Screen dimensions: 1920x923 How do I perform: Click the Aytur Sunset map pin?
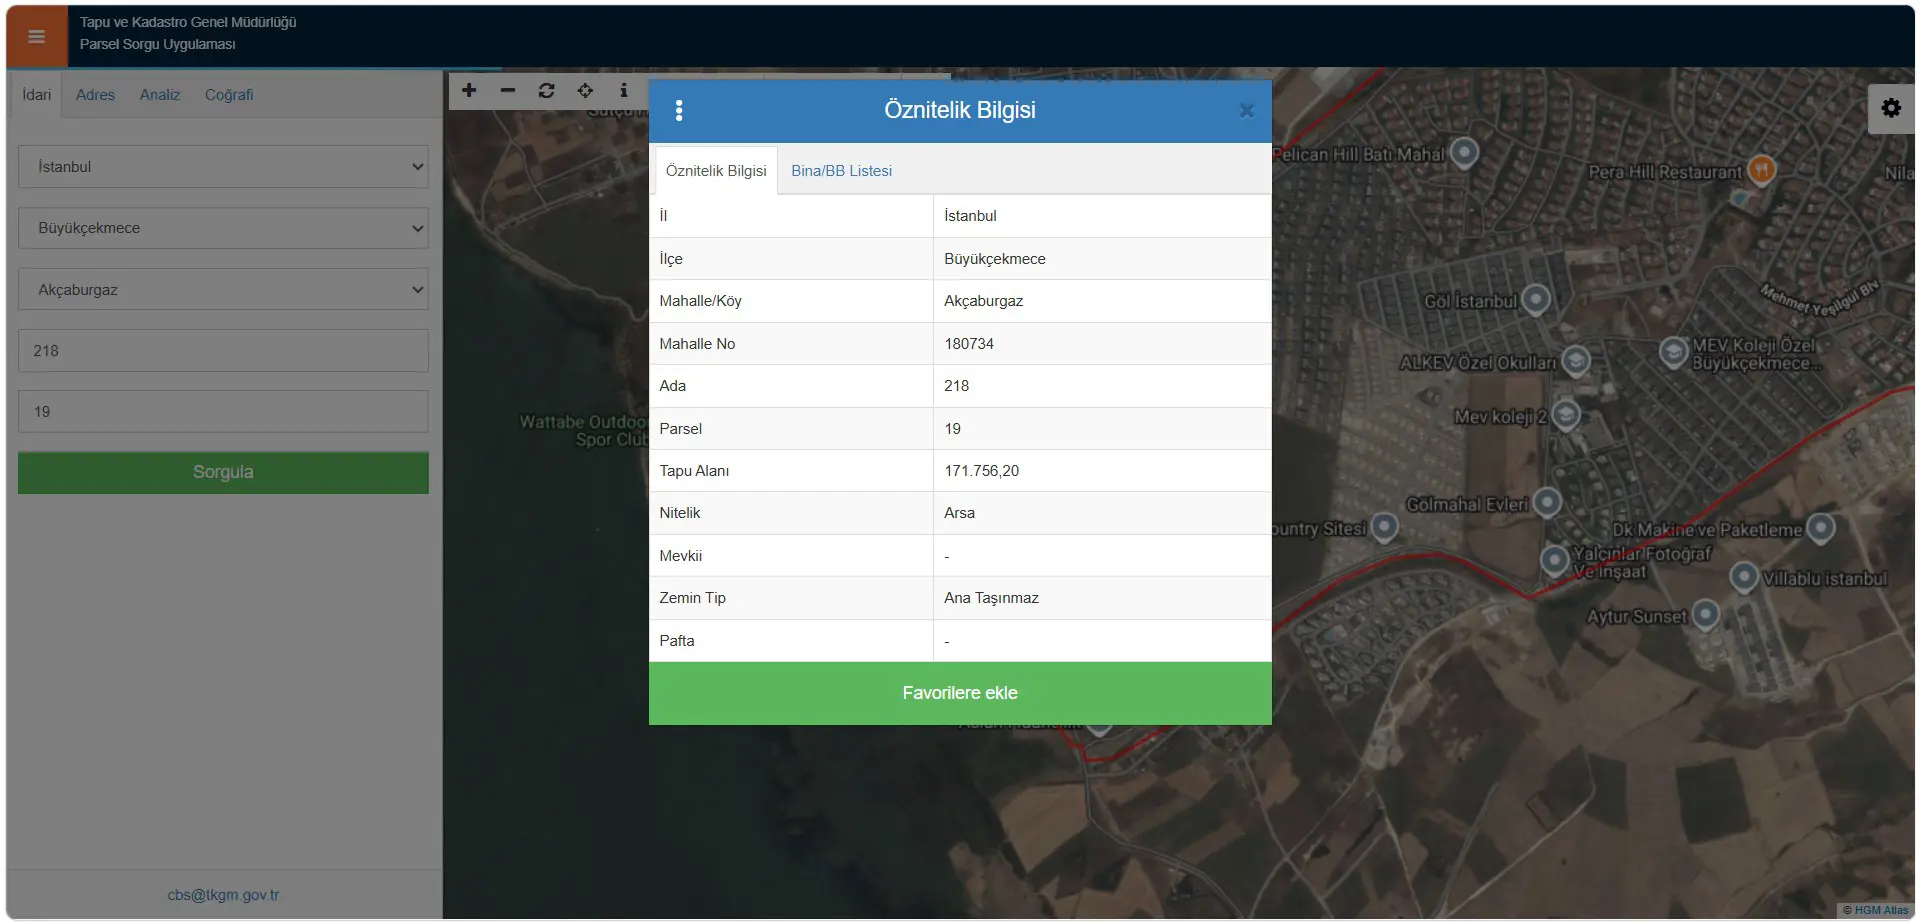(1706, 614)
